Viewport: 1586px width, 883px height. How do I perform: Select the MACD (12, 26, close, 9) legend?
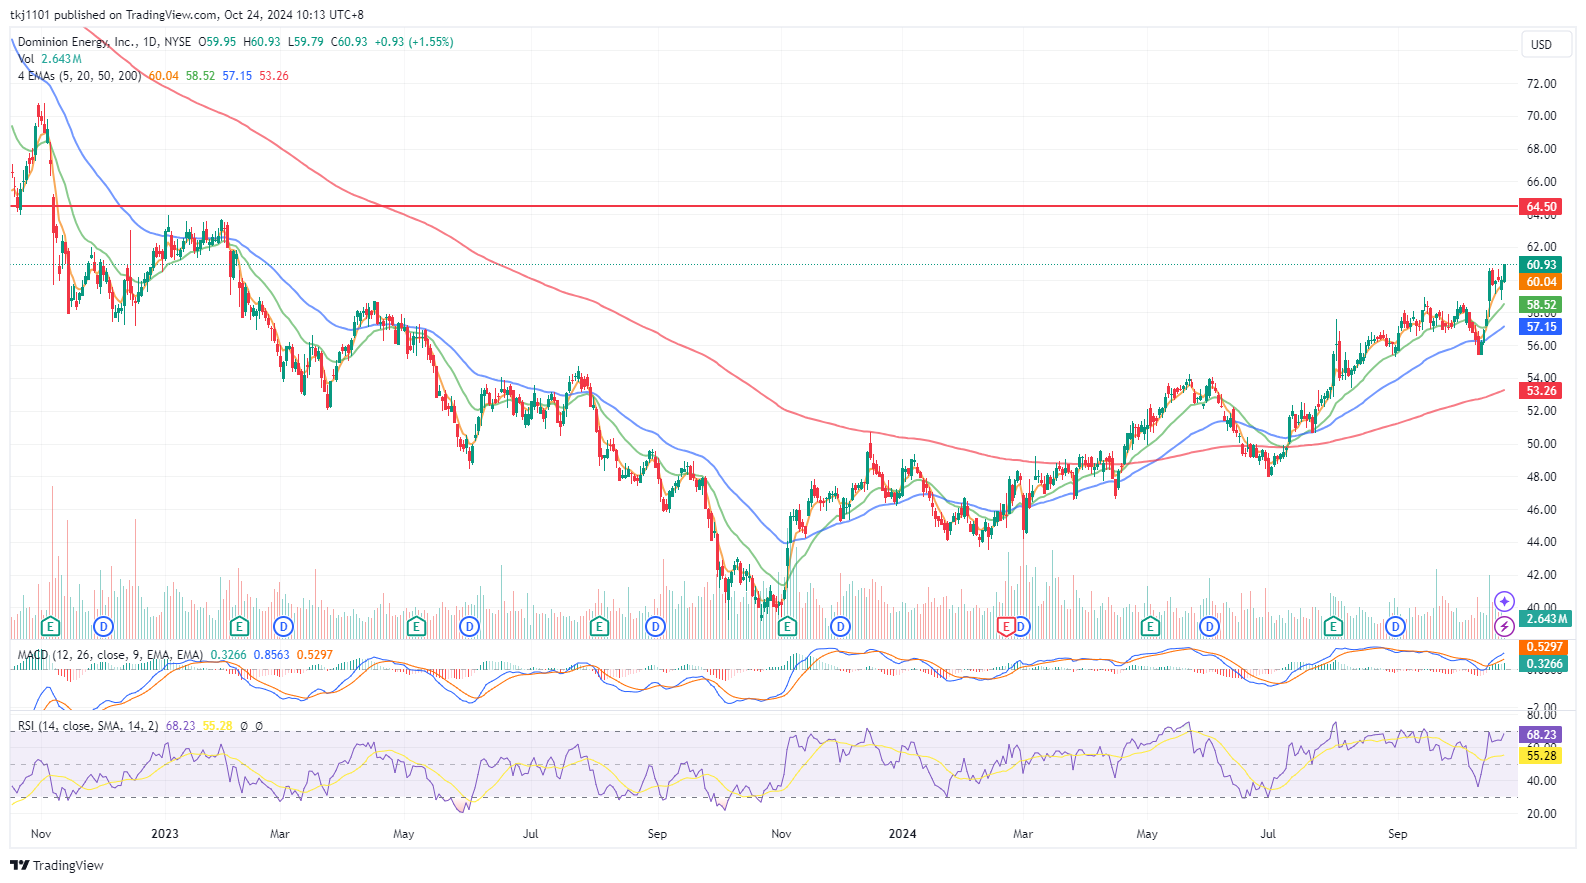(110, 655)
